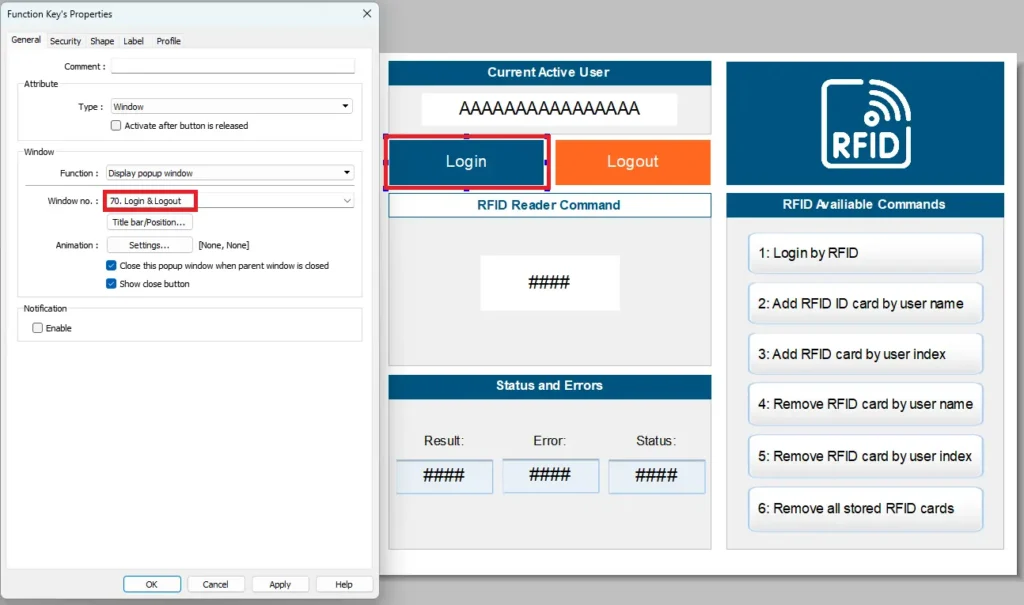Switch to the Security tab
The height and width of the screenshot is (605, 1024).
point(65,41)
